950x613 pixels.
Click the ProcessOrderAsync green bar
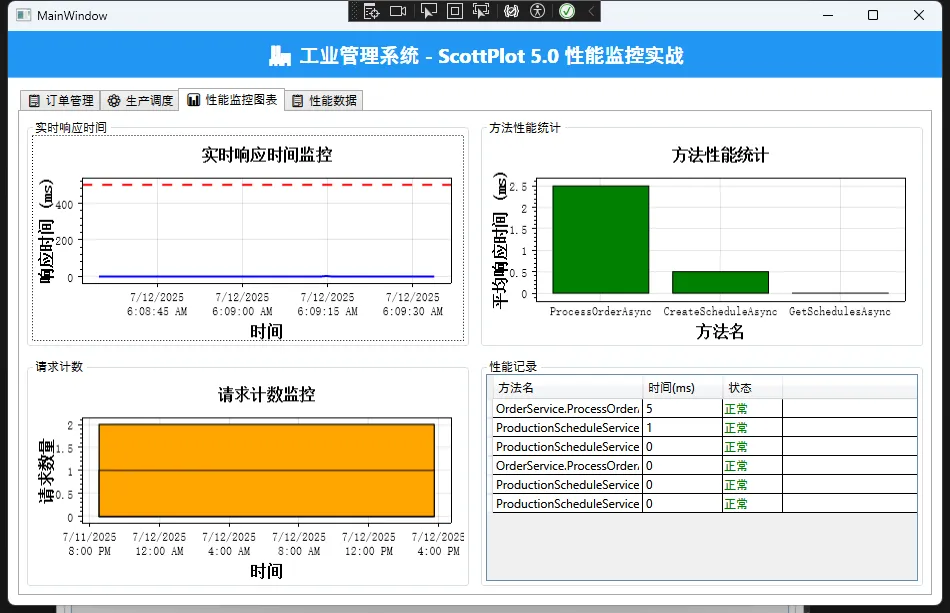click(600, 240)
